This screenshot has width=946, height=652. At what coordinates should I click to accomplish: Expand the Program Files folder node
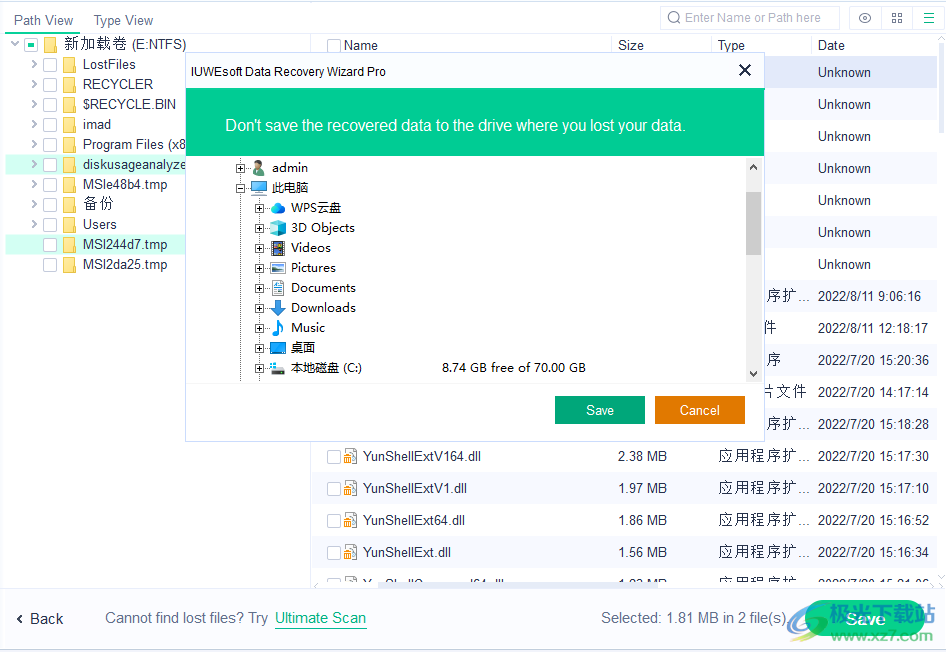pyautogui.click(x=34, y=144)
